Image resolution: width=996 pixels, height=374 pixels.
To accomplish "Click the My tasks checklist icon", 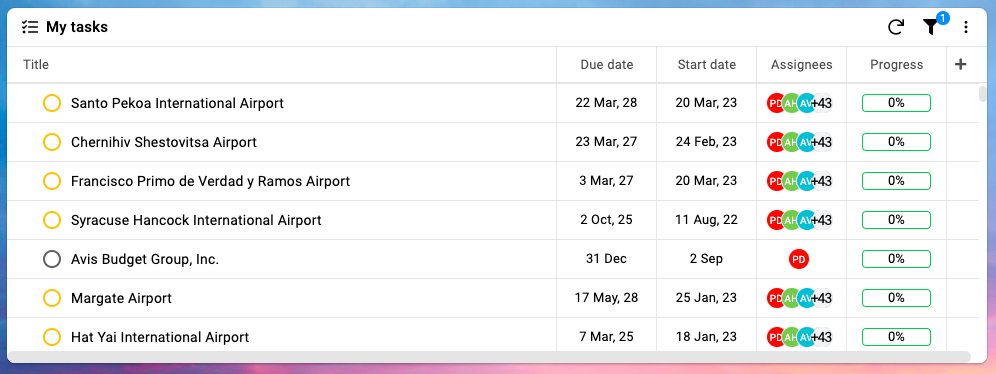I will coord(29,27).
